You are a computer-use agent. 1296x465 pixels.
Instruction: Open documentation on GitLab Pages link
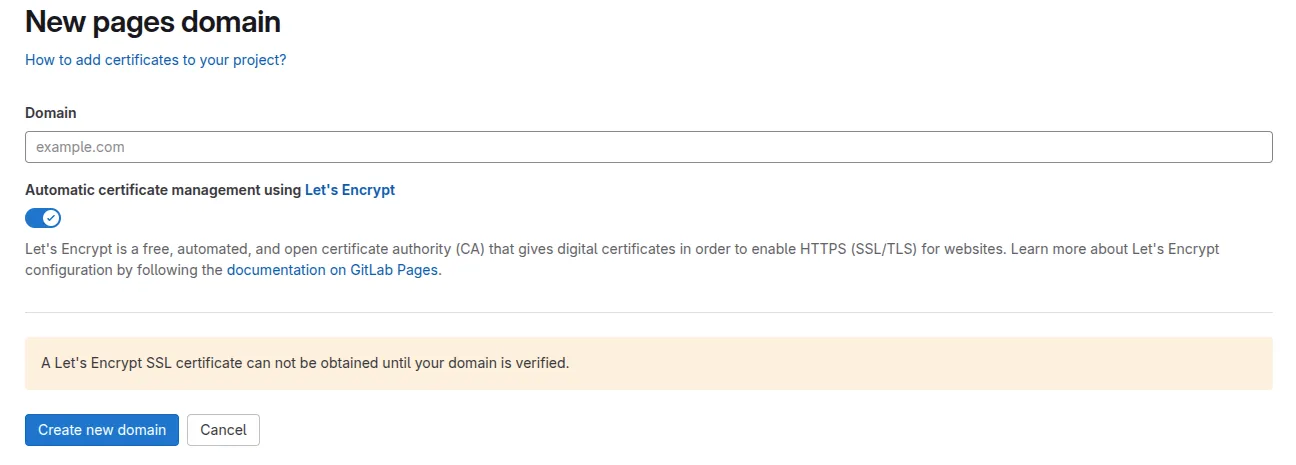point(332,270)
